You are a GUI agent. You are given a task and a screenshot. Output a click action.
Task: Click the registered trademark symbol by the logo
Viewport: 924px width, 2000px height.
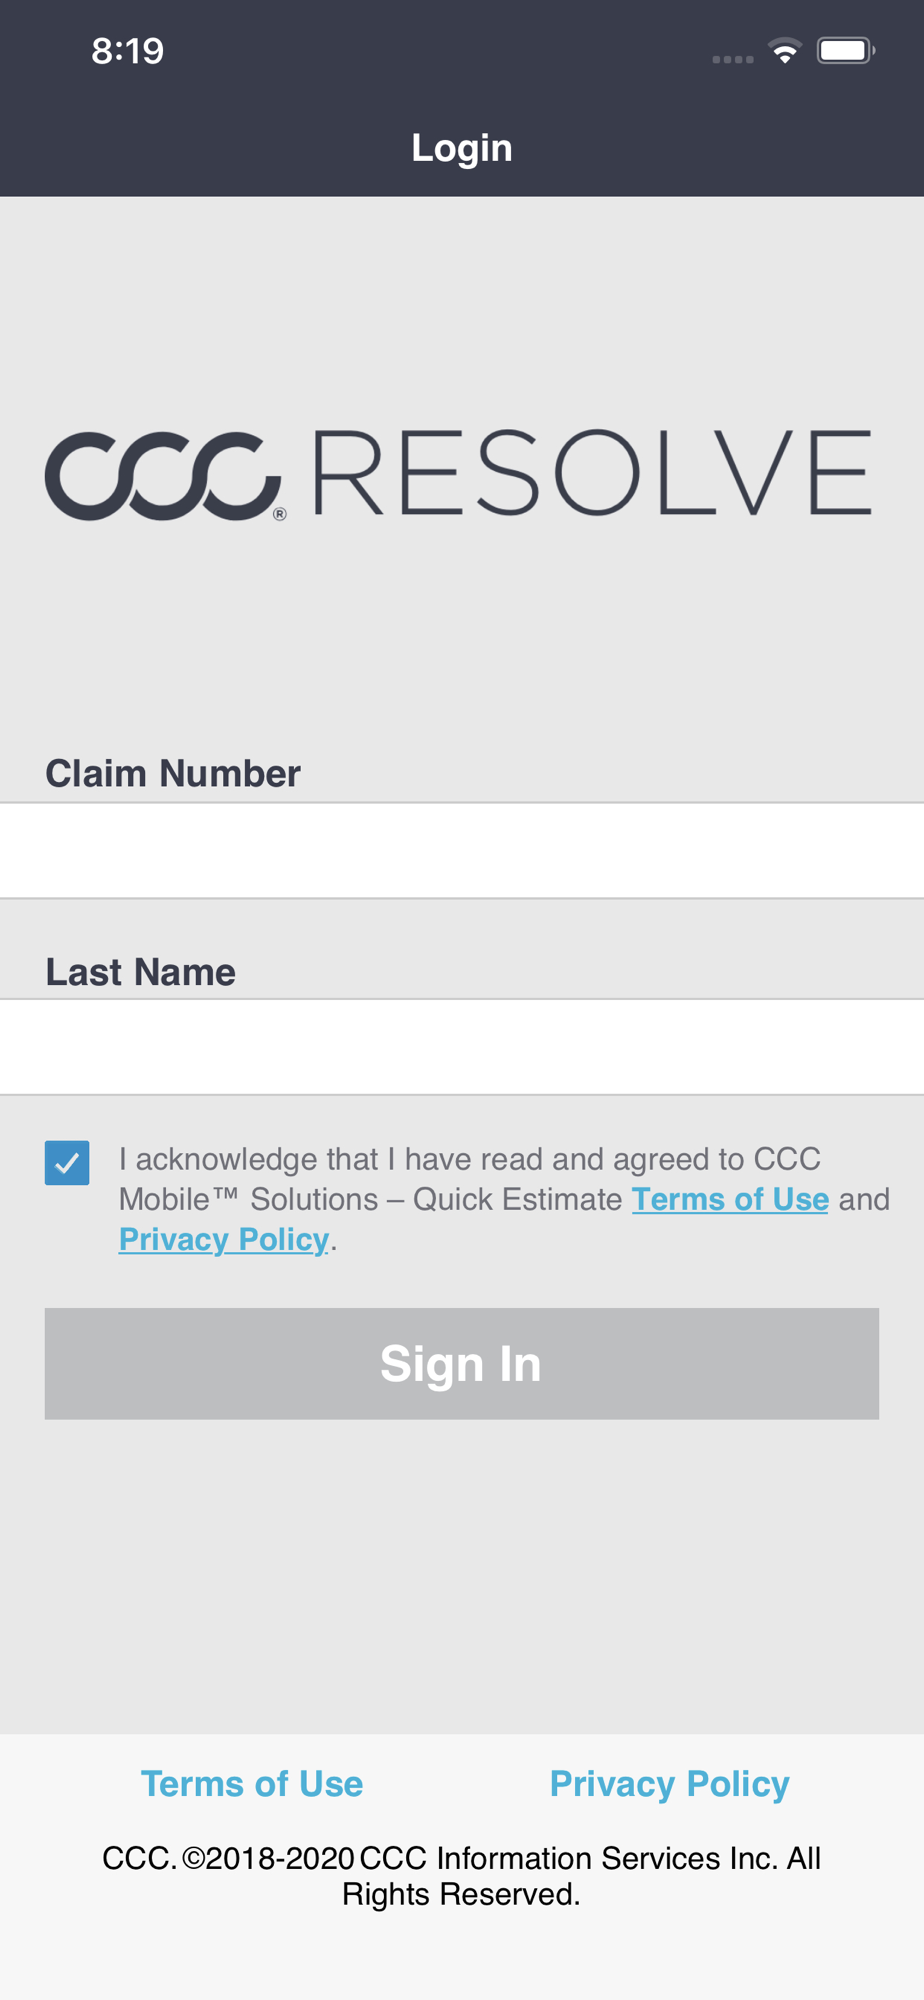coord(280,514)
